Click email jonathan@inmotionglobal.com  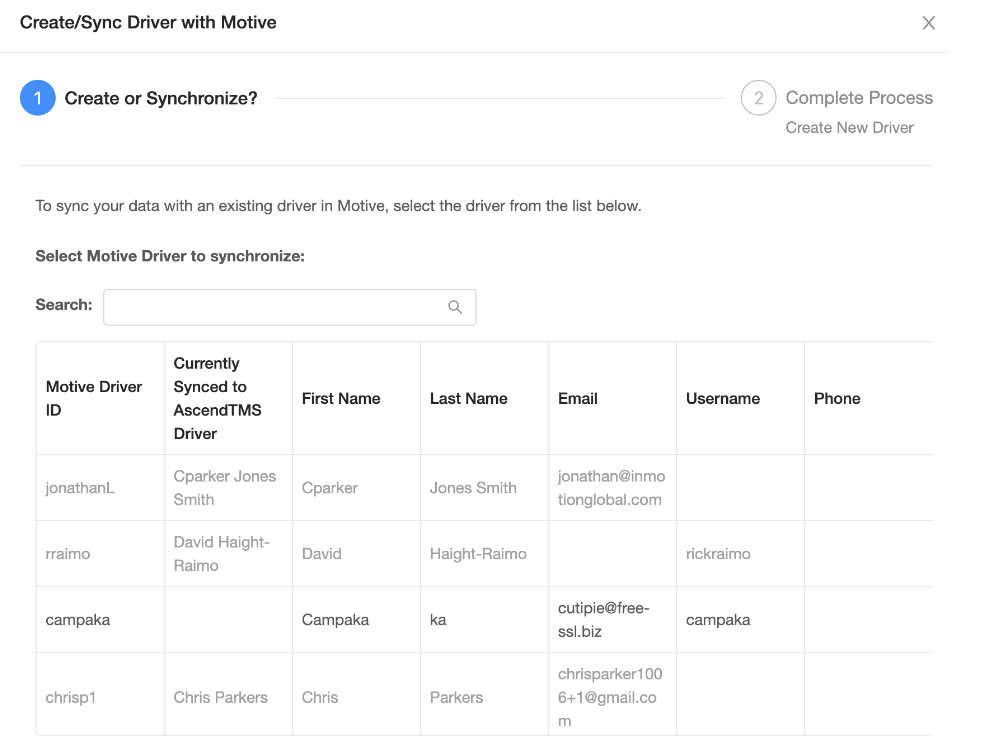click(611, 488)
